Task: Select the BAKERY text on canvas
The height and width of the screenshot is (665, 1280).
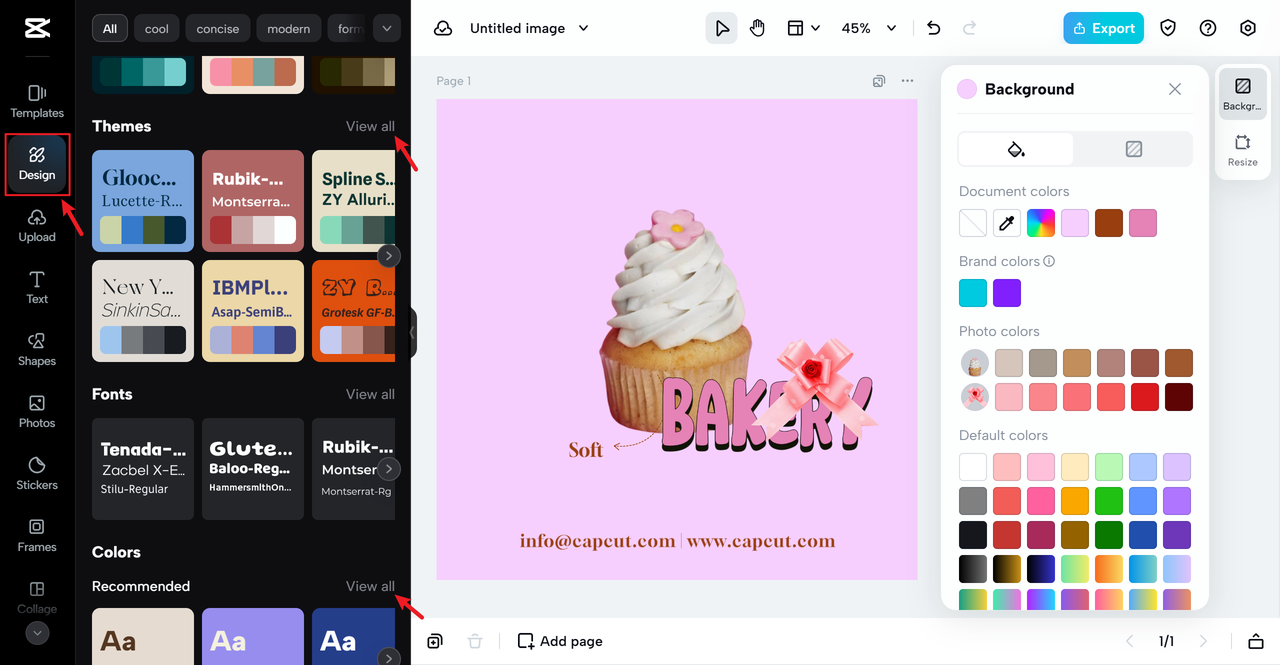Action: 766,415
